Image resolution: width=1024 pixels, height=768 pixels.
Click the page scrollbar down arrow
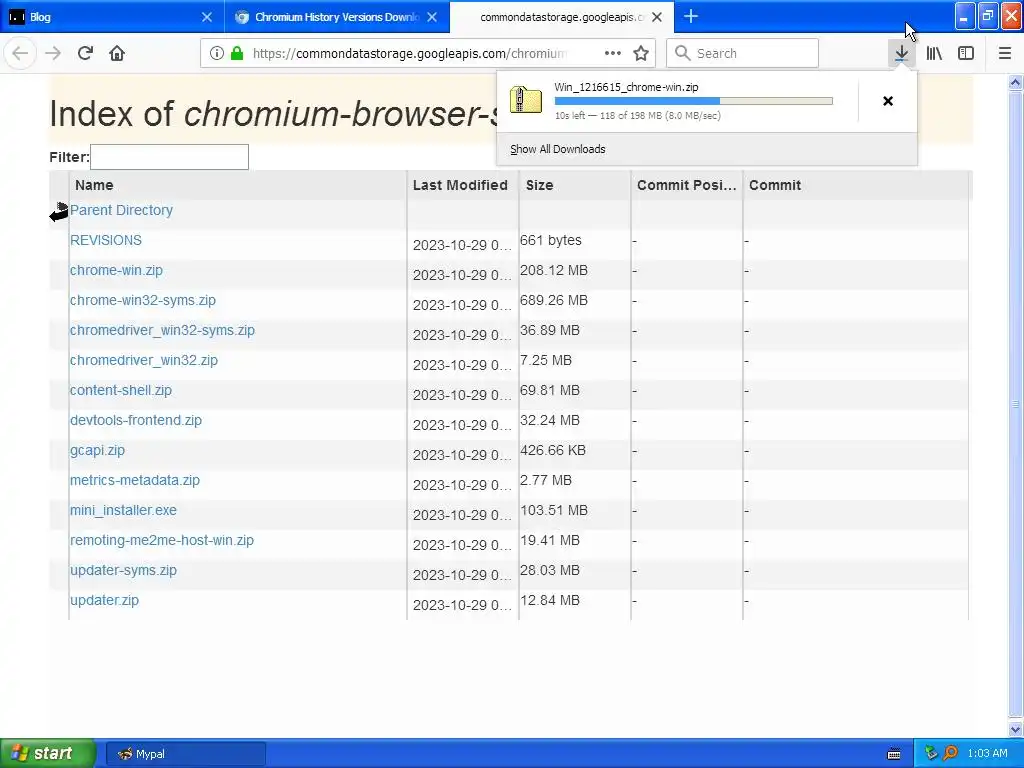pos(1016,729)
